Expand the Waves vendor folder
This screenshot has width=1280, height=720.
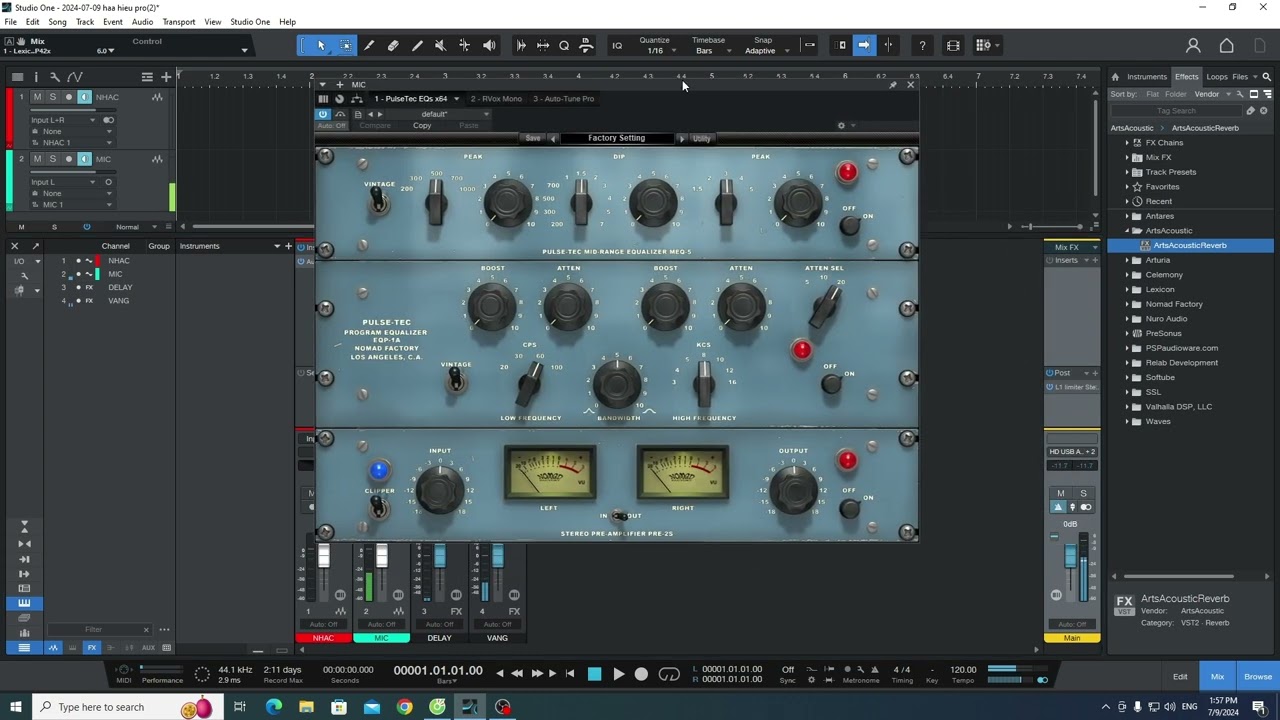pos(1127,421)
